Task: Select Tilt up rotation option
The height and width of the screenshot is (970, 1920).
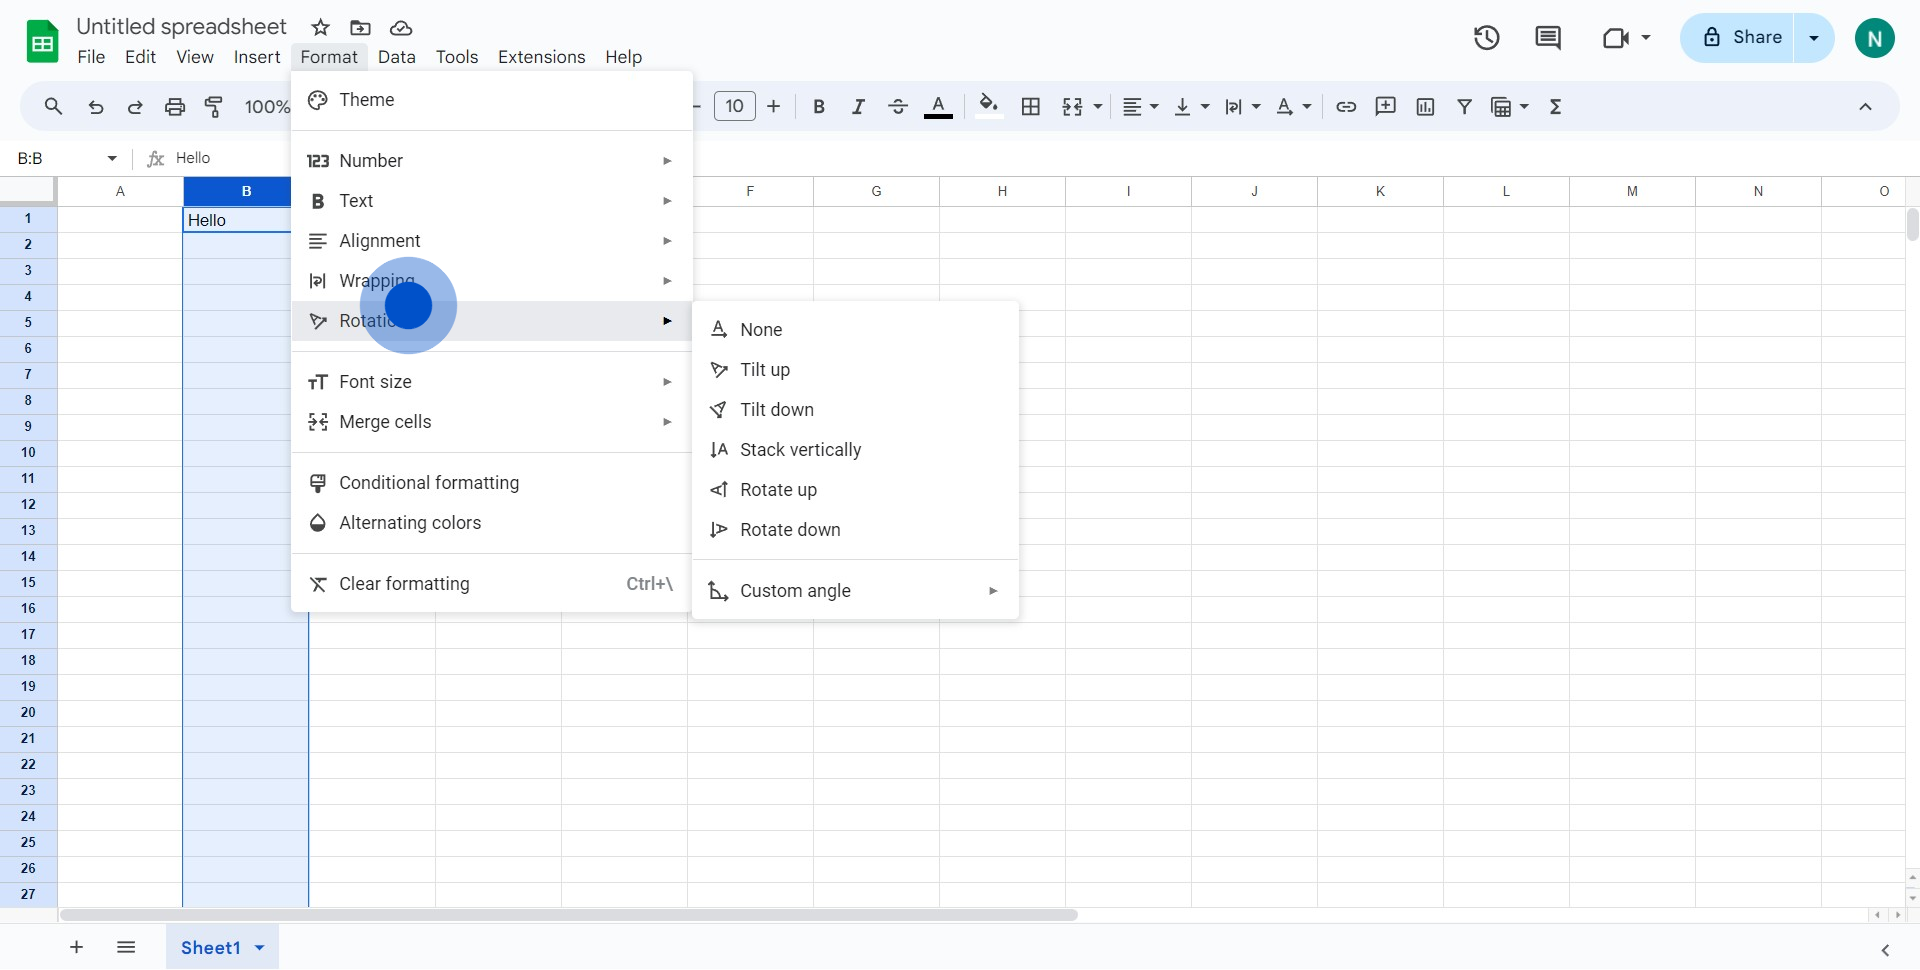Action: [x=765, y=370]
